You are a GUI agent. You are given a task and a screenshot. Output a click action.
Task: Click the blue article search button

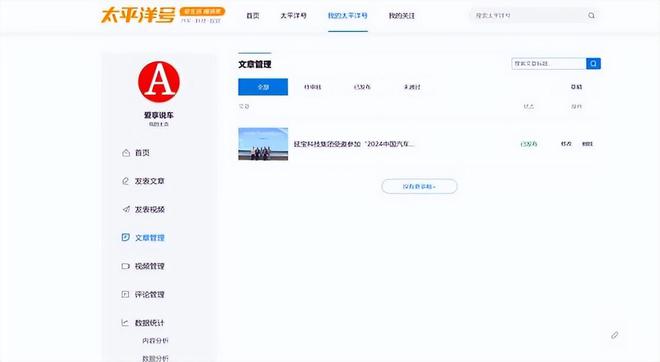click(x=593, y=64)
